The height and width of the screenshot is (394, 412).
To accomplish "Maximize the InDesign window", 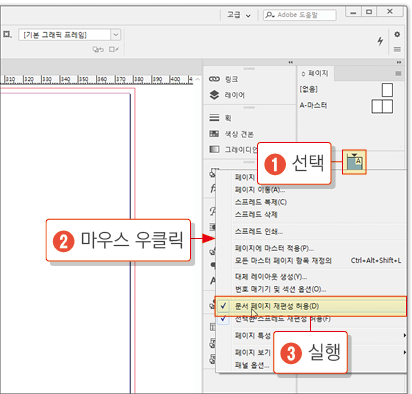I will (369, 12).
